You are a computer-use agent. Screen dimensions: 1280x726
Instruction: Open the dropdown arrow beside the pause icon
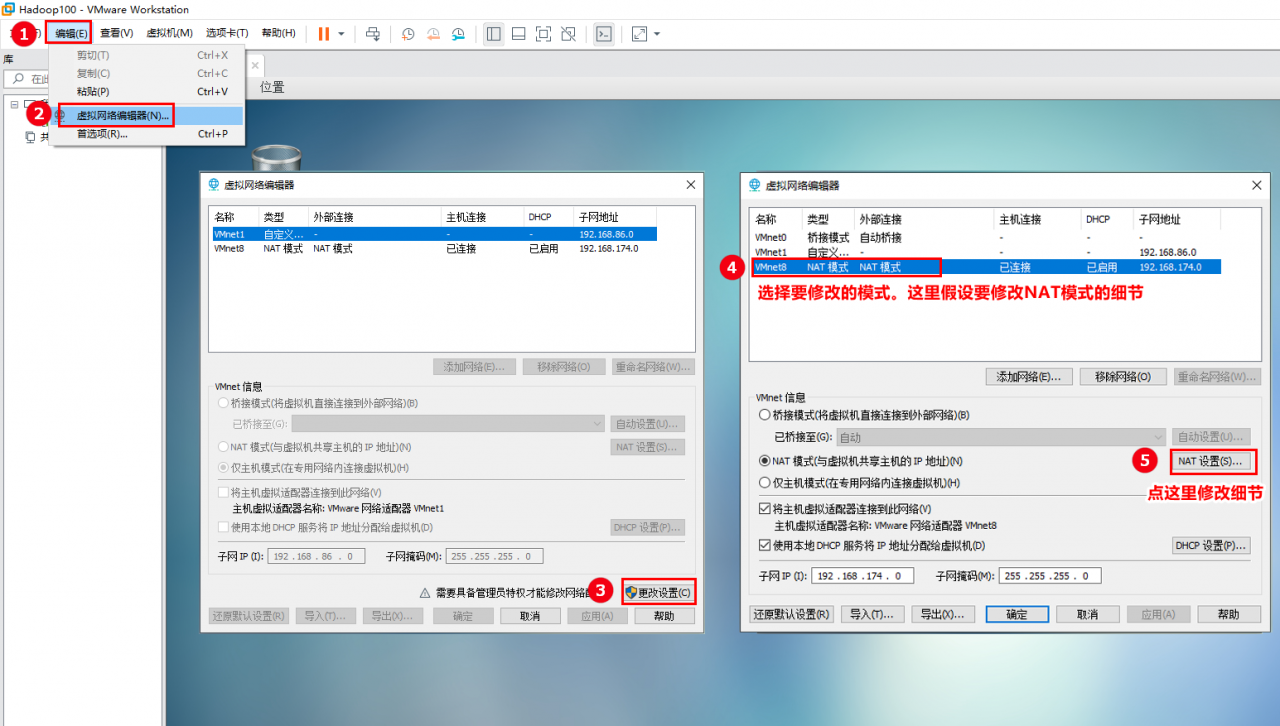coord(341,34)
